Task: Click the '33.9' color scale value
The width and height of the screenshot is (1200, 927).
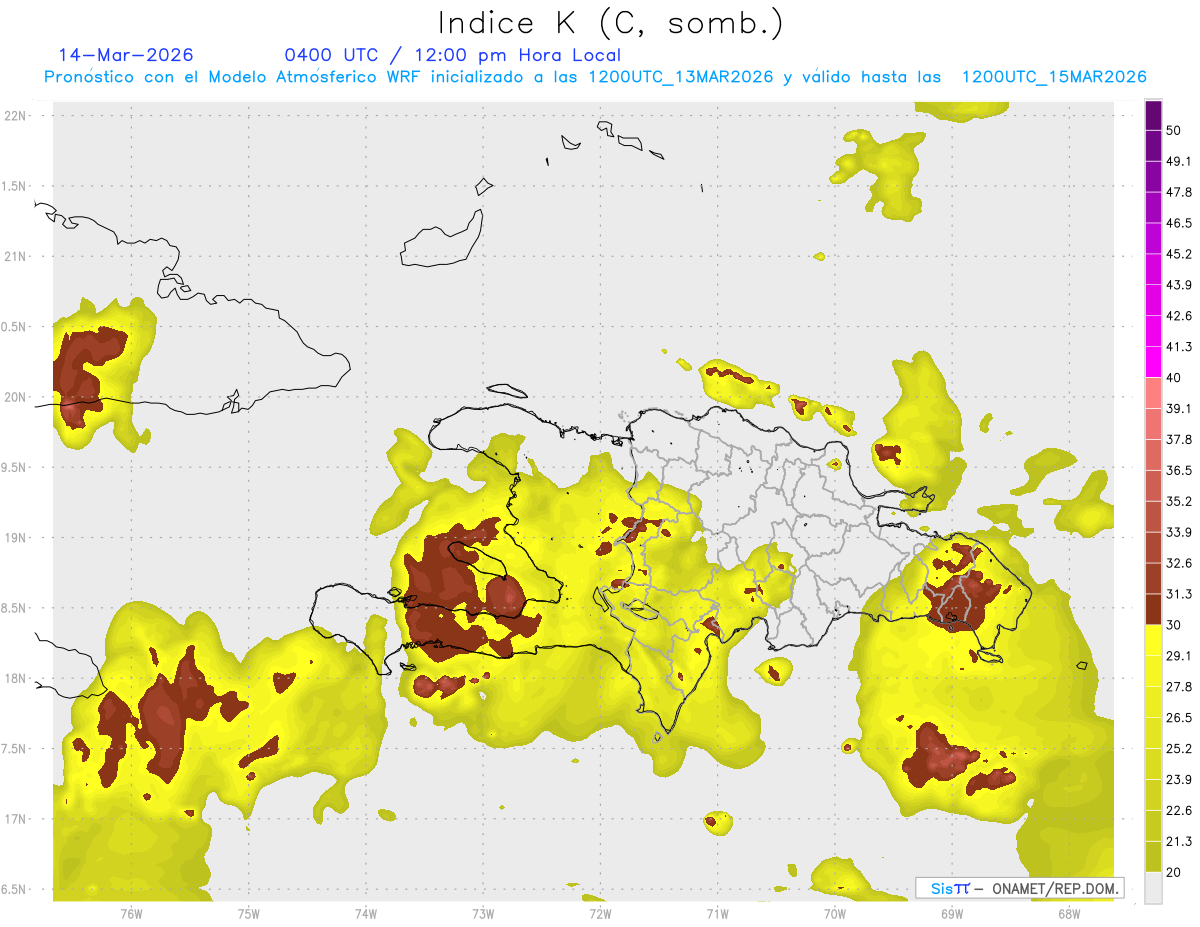Action: coord(1179,533)
